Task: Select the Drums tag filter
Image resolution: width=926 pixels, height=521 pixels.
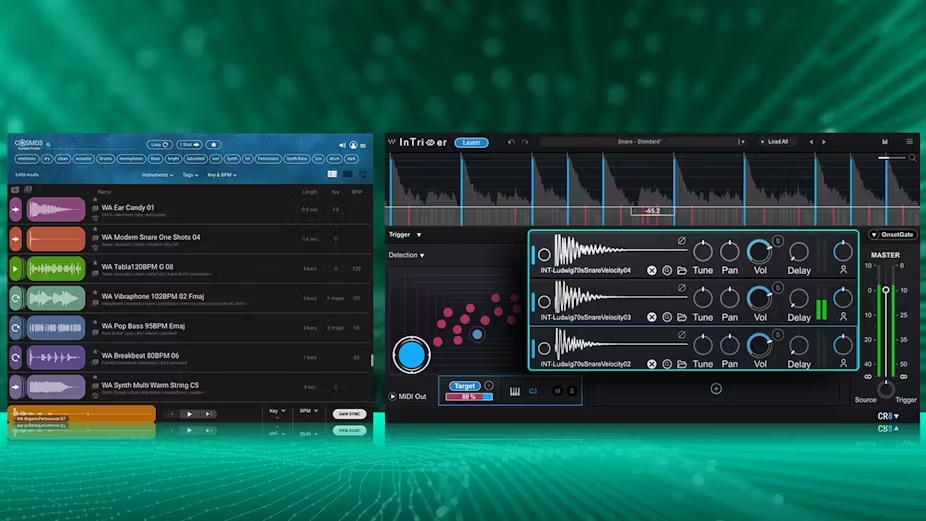Action: pos(105,158)
